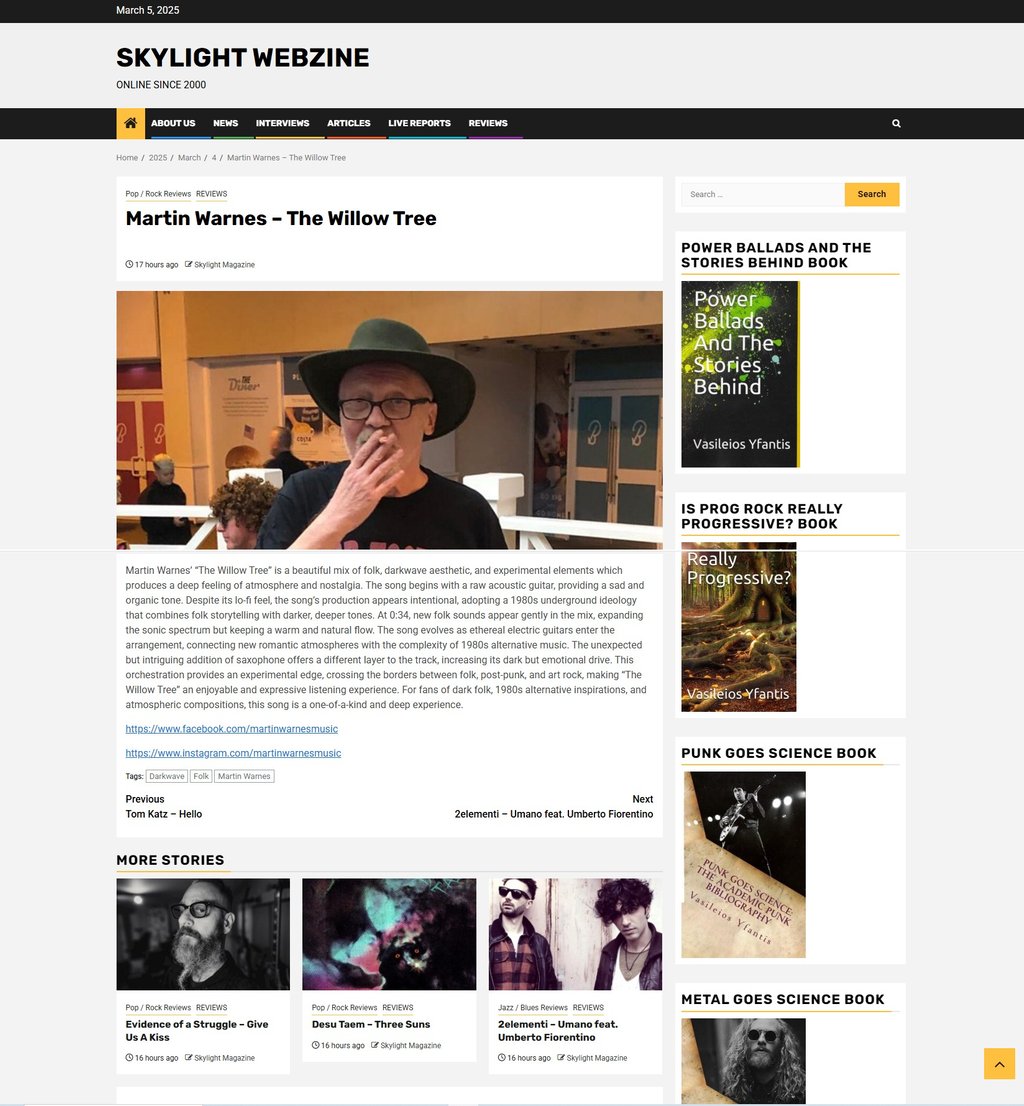This screenshot has width=1024, height=1106.
Task: Go to previous post Tom Katz – Hello
Action: click(x=164, y=814)
